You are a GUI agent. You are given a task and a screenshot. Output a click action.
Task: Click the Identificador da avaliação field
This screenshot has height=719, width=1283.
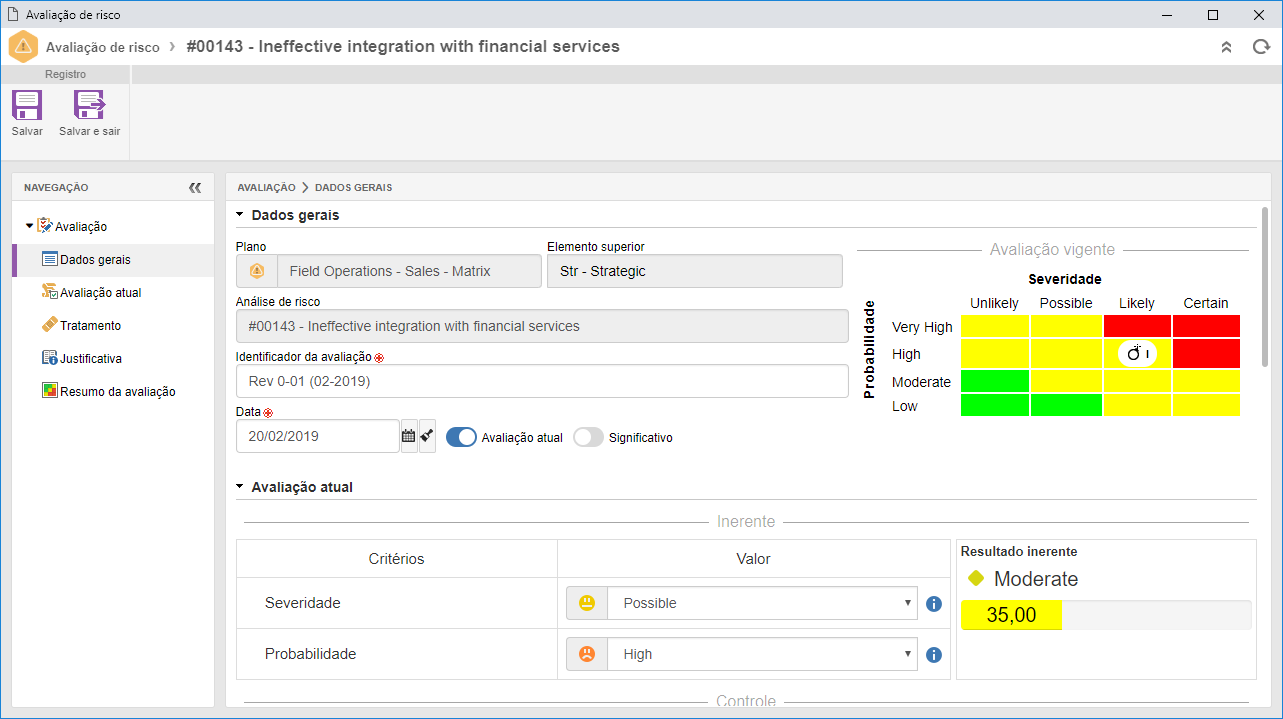tap(542, 381)
